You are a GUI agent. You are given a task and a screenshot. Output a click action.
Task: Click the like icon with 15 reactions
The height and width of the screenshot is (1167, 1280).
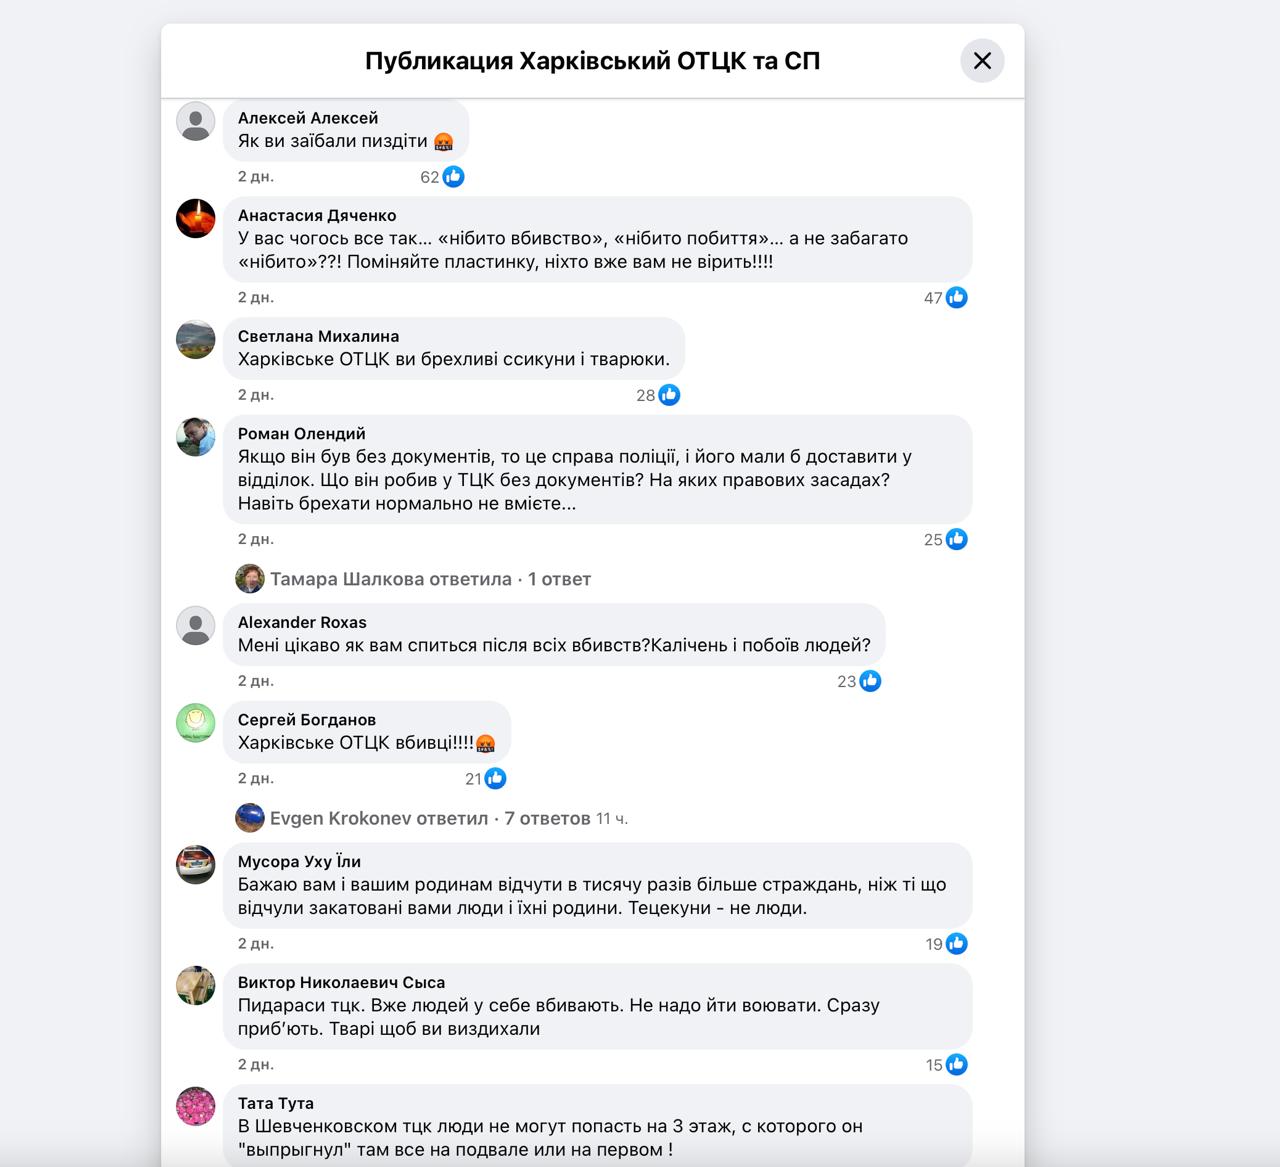957,1065
